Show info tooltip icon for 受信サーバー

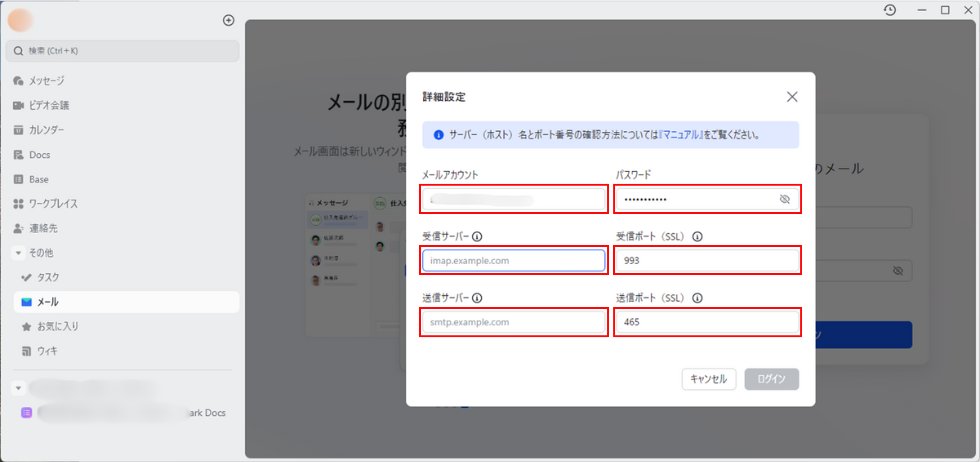(478, 237)
